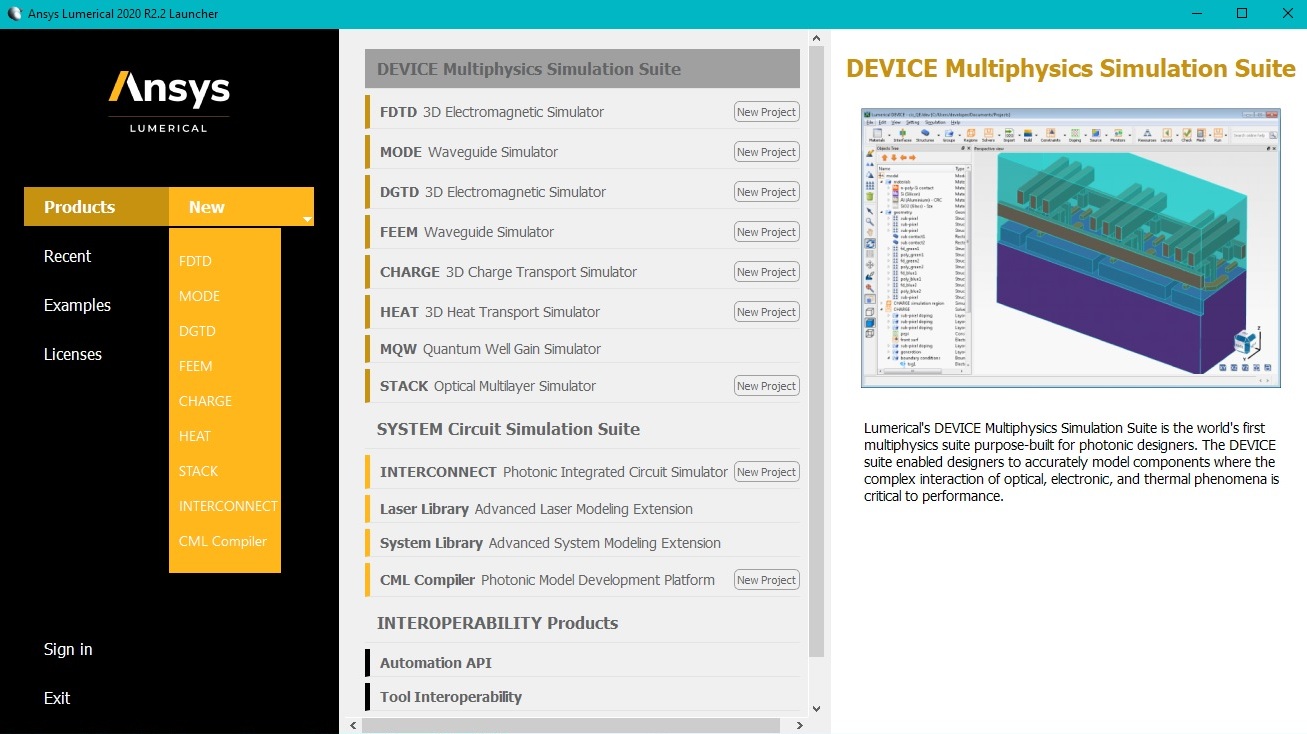The width and height of the screenshot is (1307, 734).
Task: Open the Automation API entry
Action: [436, 663]
